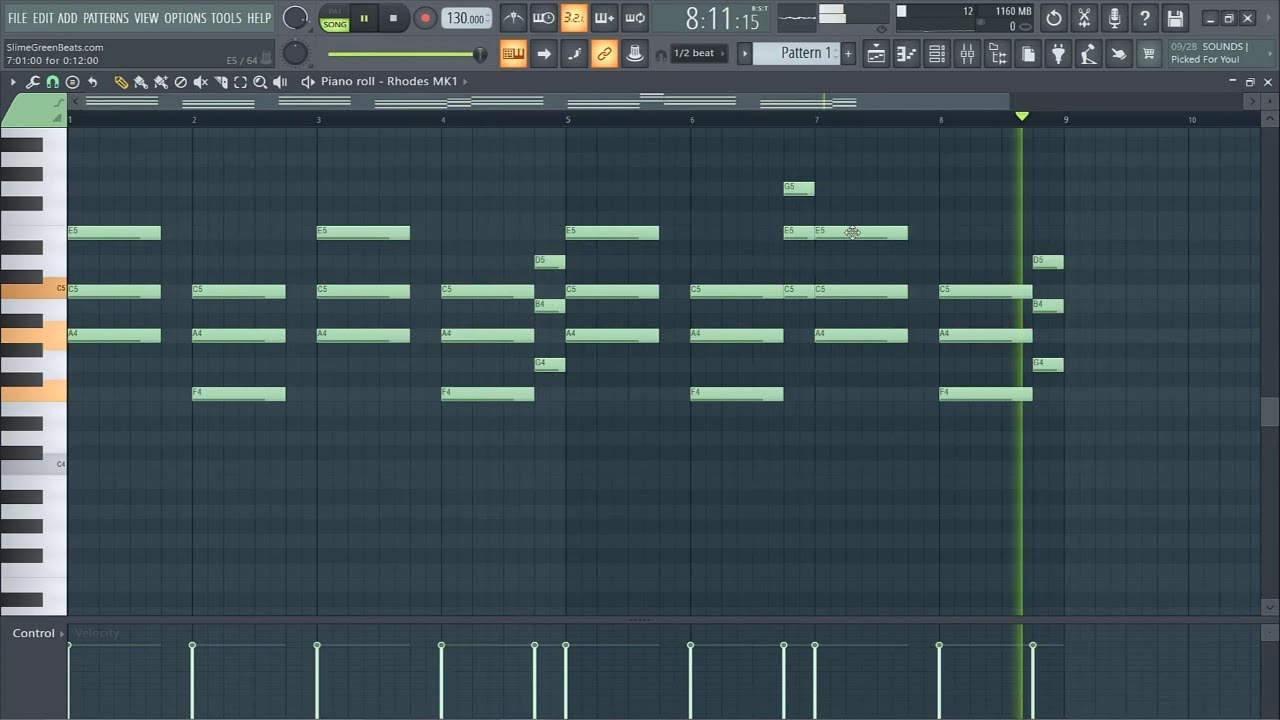Open touch controllers hand icon
Image resolution: width=1280 pixels, height=720 pixels.
pos(1119,54)
